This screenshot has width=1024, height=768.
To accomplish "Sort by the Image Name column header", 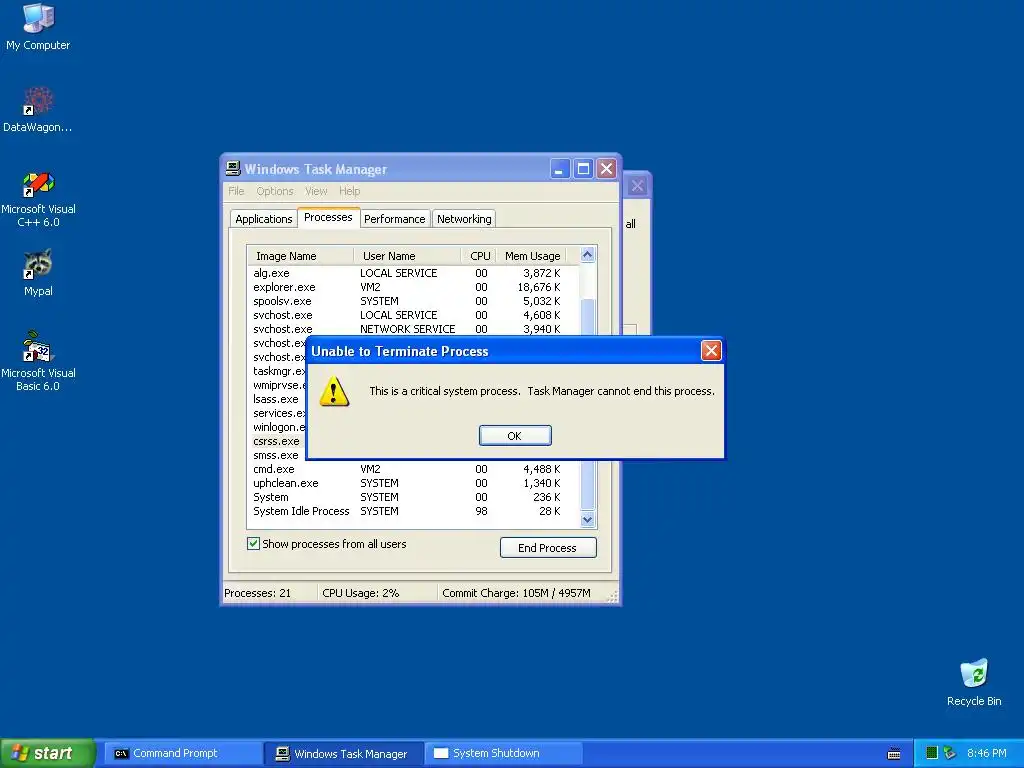I will (300, 255).
